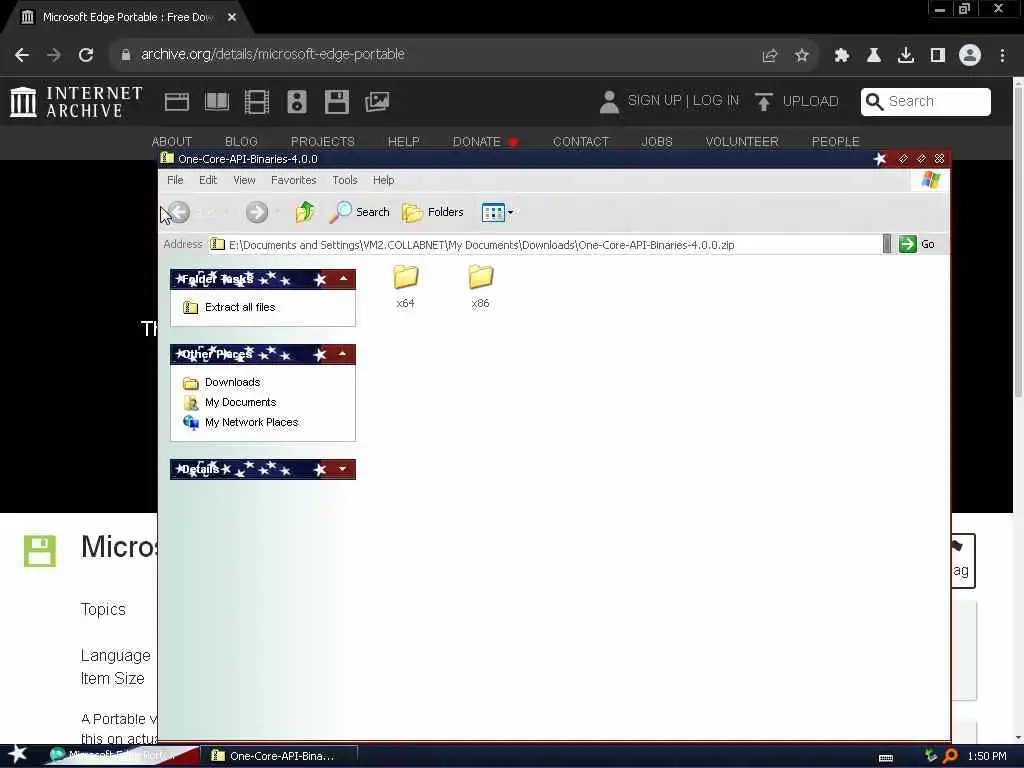Image resolution: width=1024 pixels, height=768 pixels.
Task: Open the address bar dropdown arrow
Action: pos(887,244)
